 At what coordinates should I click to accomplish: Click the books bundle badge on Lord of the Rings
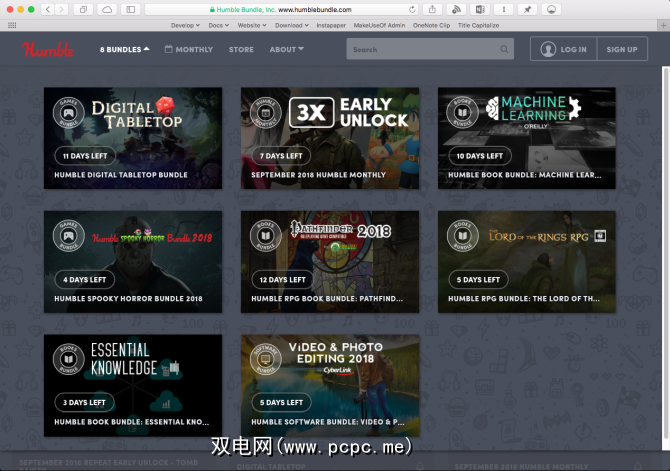tap(462, 236)
